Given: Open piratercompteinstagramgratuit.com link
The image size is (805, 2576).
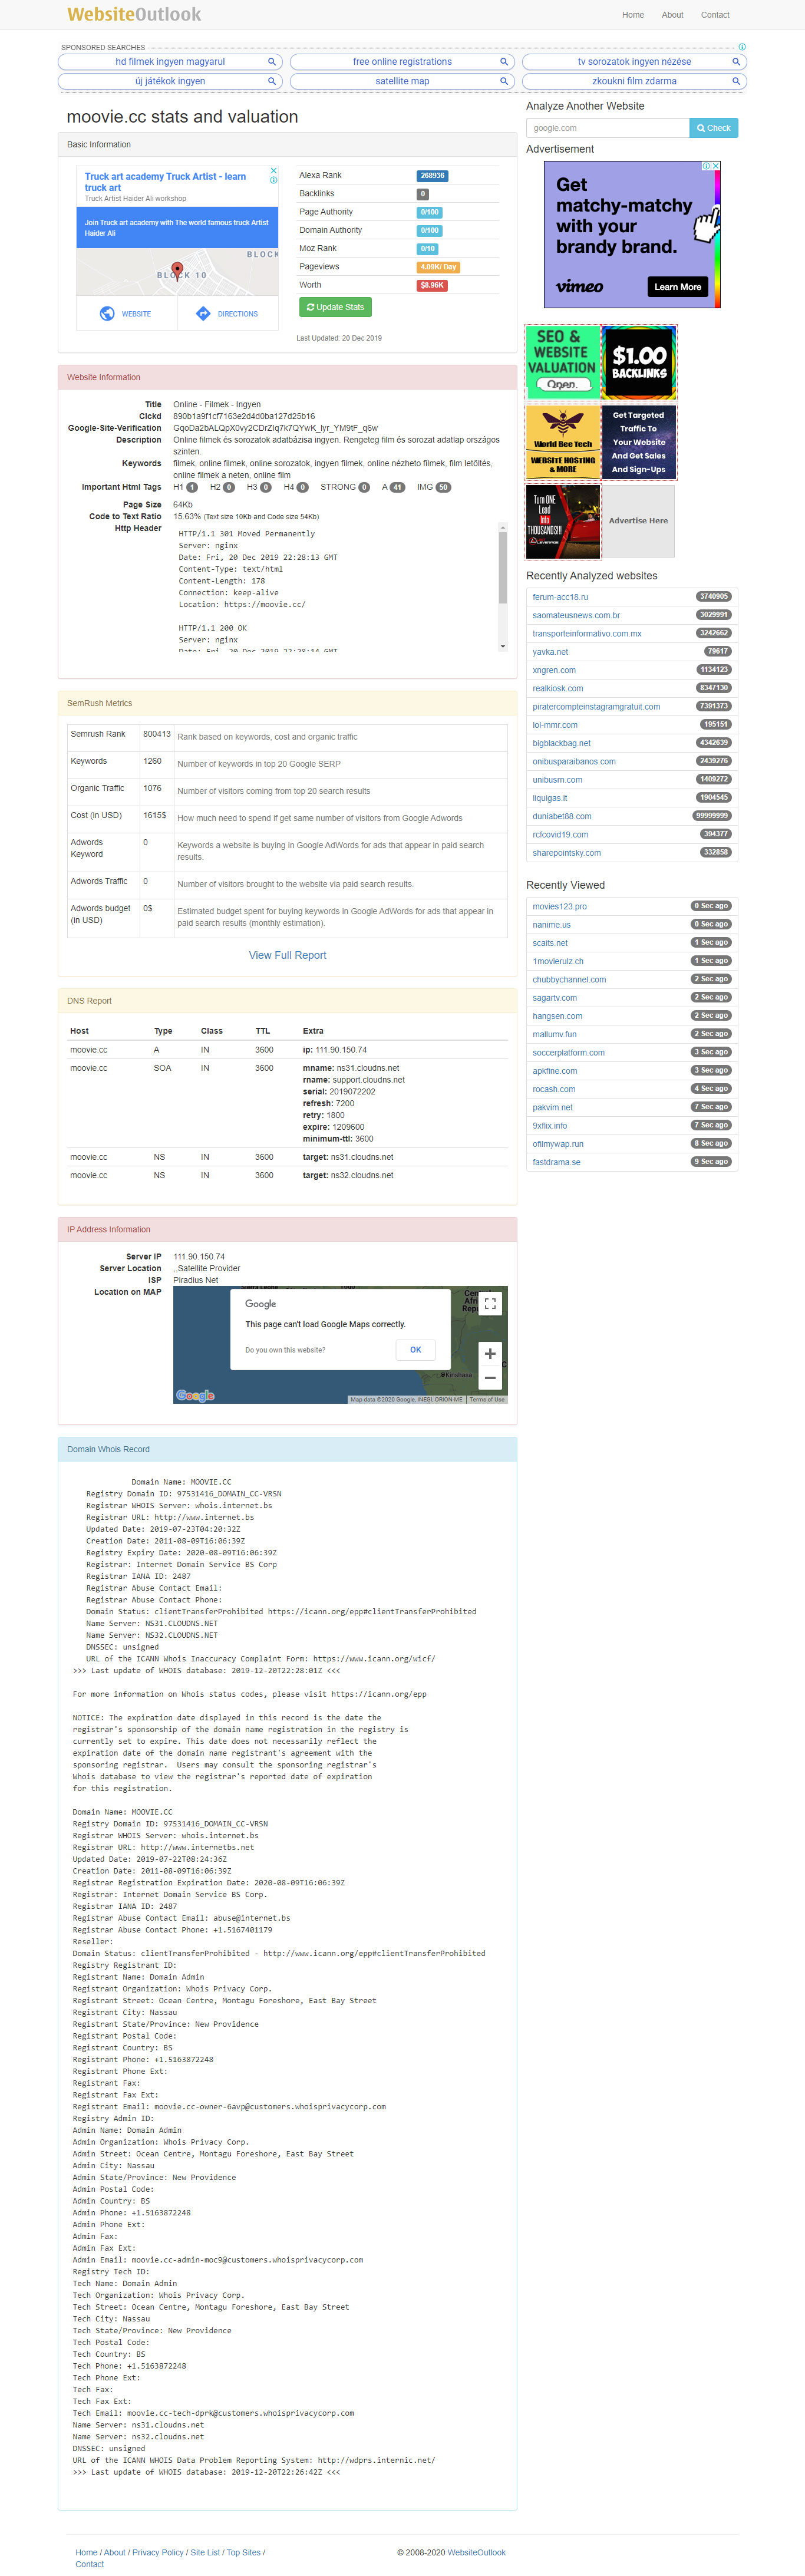Looking at the screenshot, I should (596, 707).
